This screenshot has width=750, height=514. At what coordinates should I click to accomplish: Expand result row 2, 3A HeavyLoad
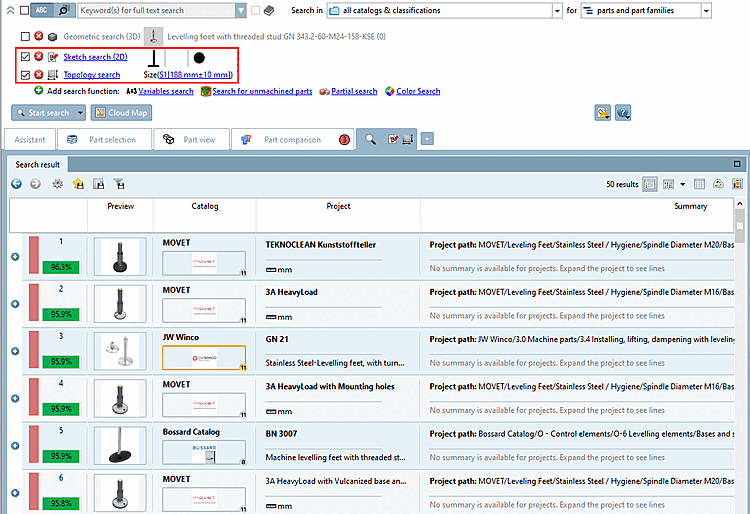point(15,304)
